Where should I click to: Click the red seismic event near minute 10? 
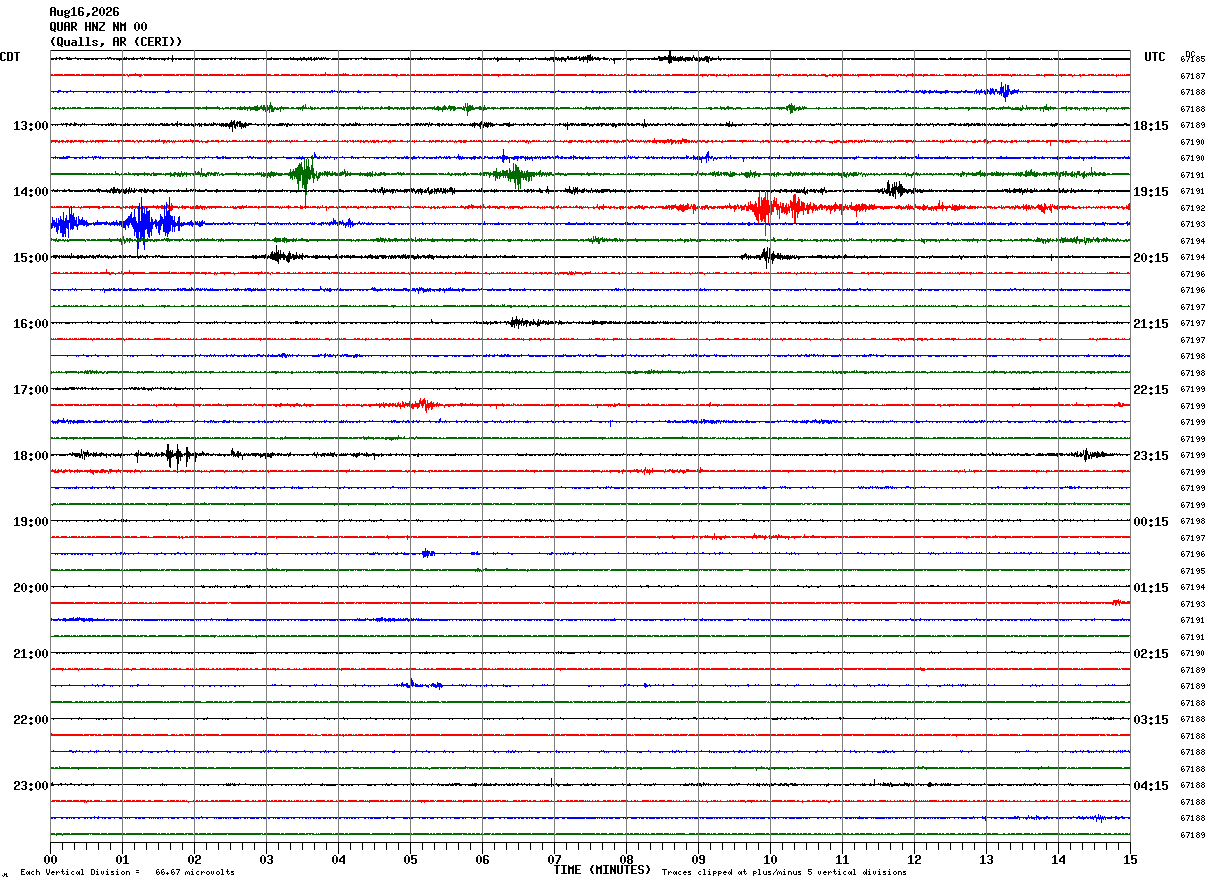click(775, 208)
